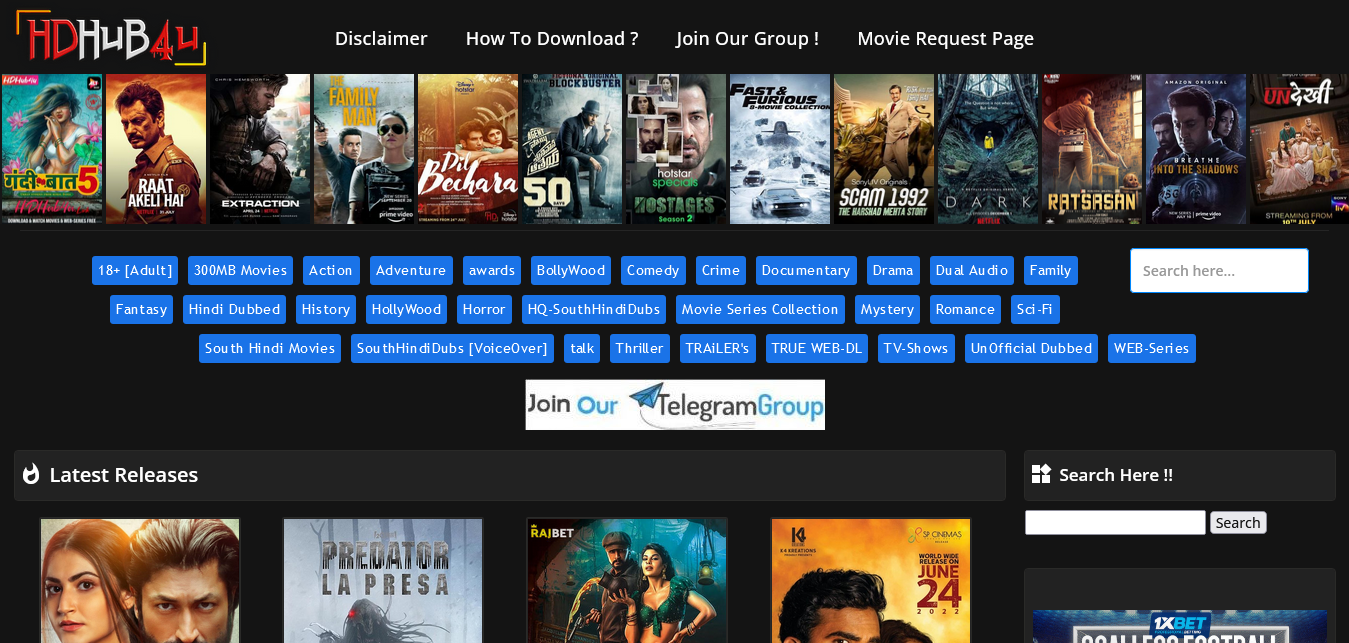
Task: Select the WEB-Series tag
Action: 1152,348
